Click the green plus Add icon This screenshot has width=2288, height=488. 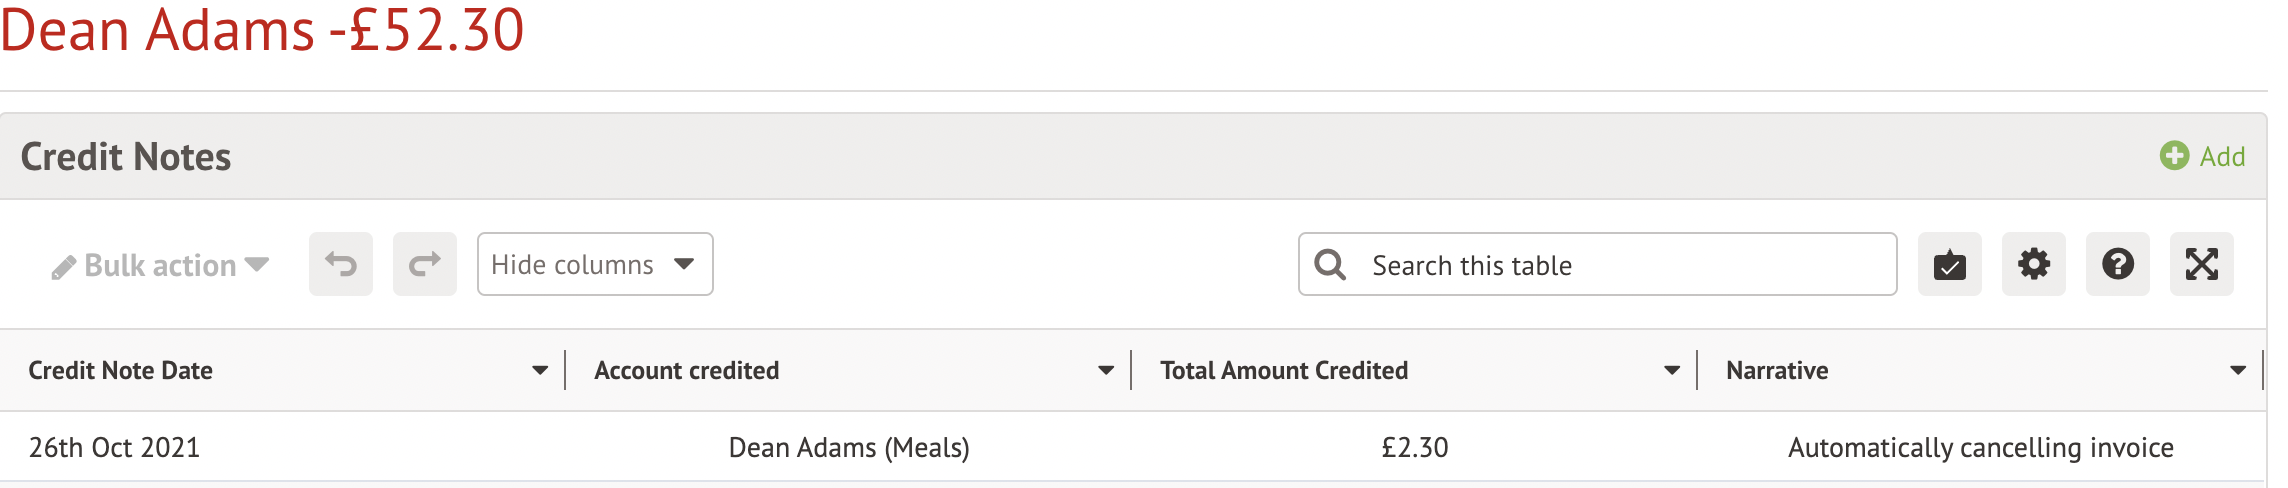pyautogui.click(x=2174, y=156)
